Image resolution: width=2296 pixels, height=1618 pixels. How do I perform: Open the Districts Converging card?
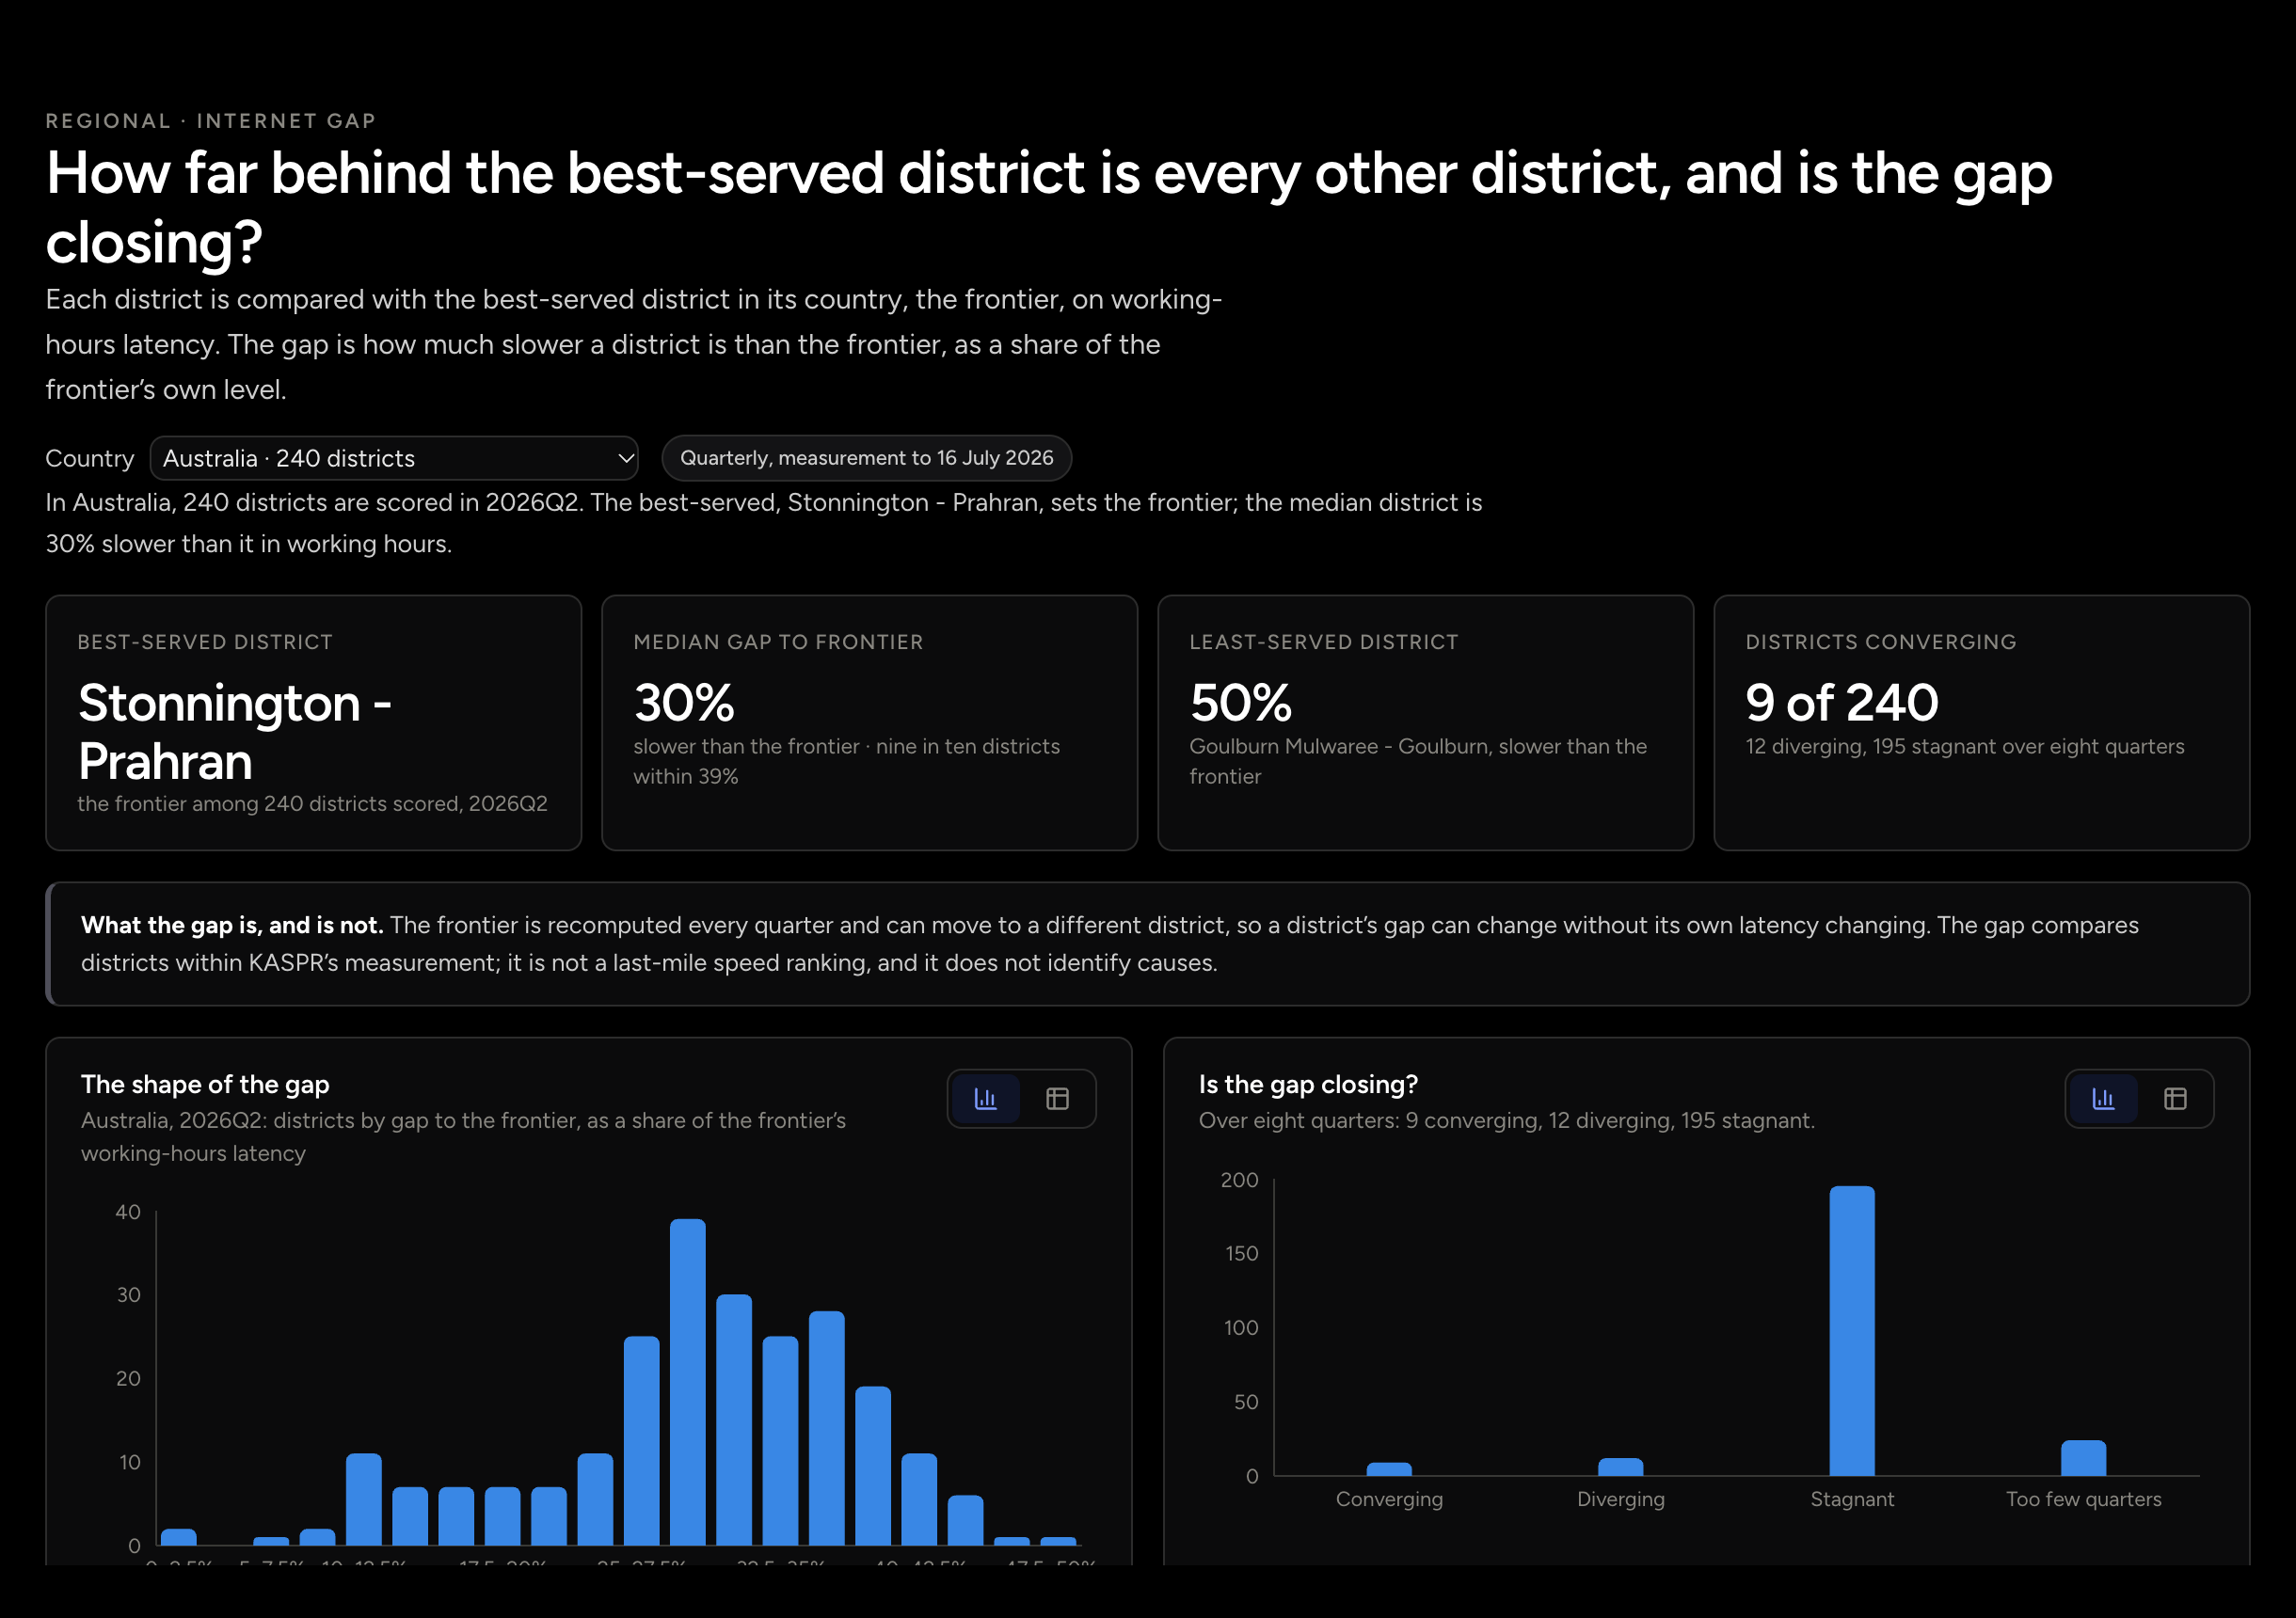(1982, 723)
